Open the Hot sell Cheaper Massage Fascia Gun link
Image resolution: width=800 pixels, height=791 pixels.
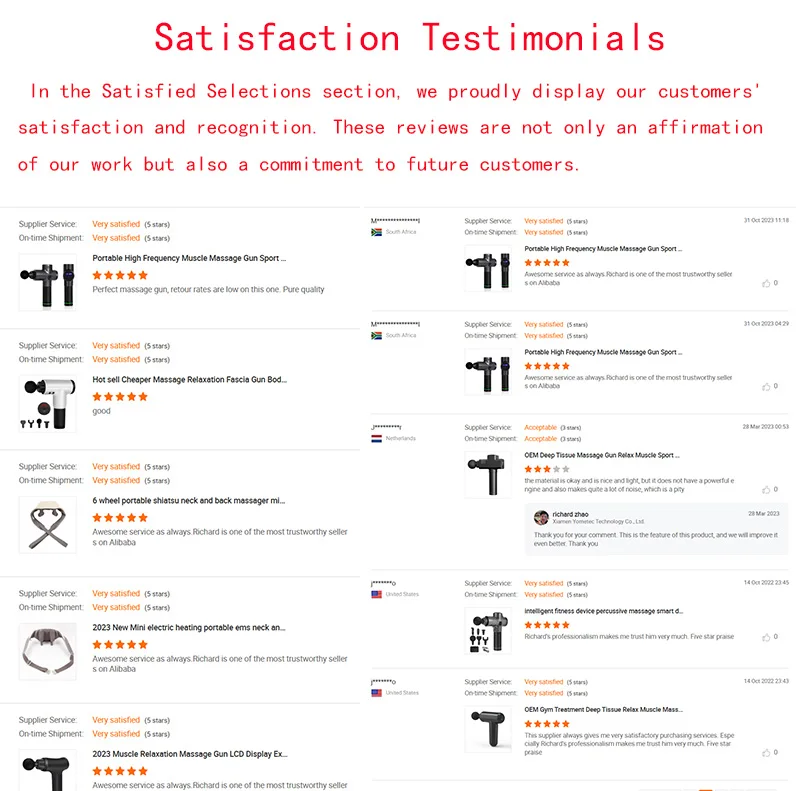pyautogui.click(x=189, y=380)
